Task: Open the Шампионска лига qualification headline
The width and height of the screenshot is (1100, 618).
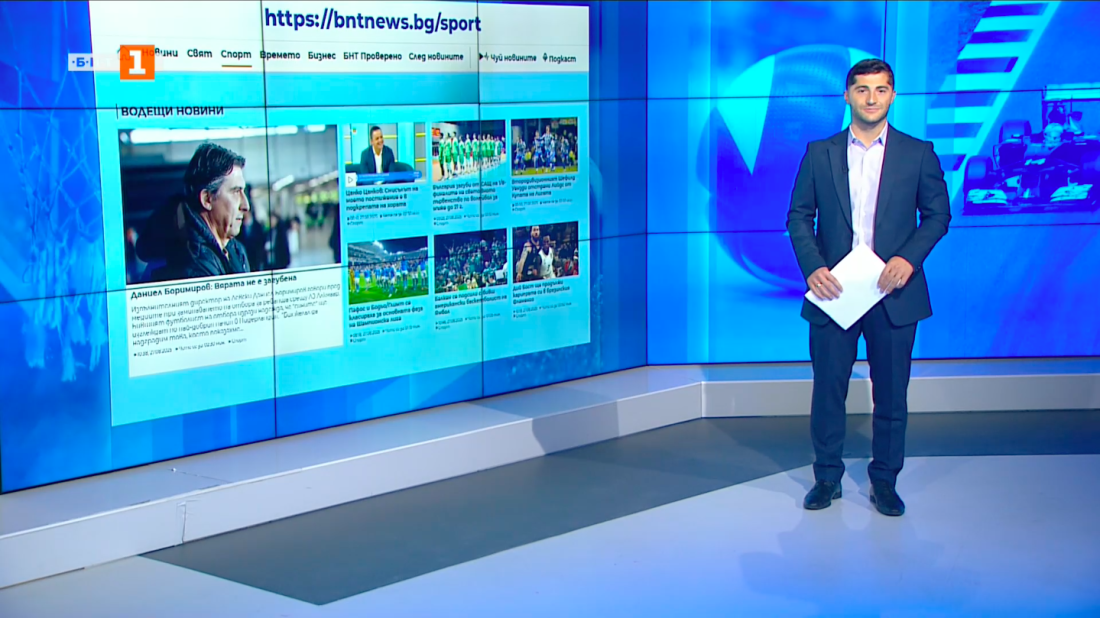Action: click(386, 314)
